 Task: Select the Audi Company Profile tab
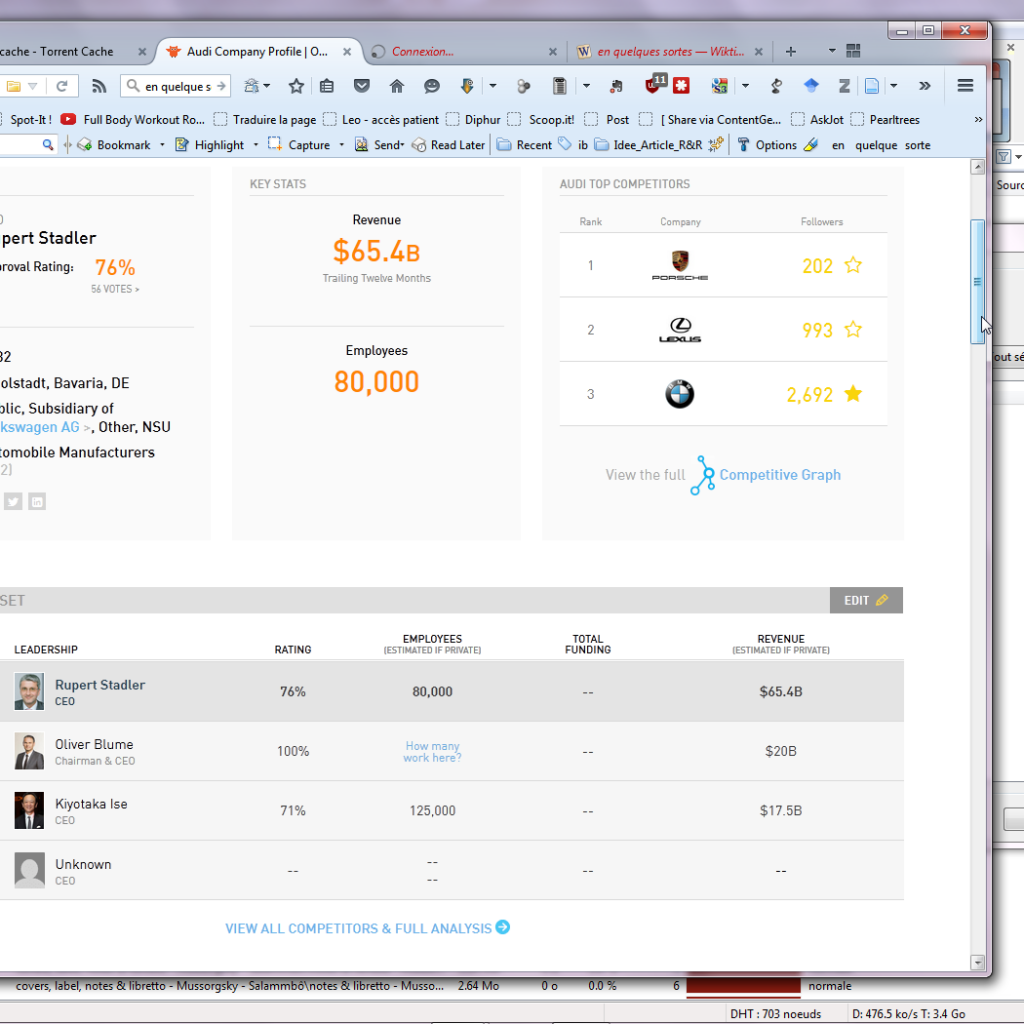tap(257, 52)
